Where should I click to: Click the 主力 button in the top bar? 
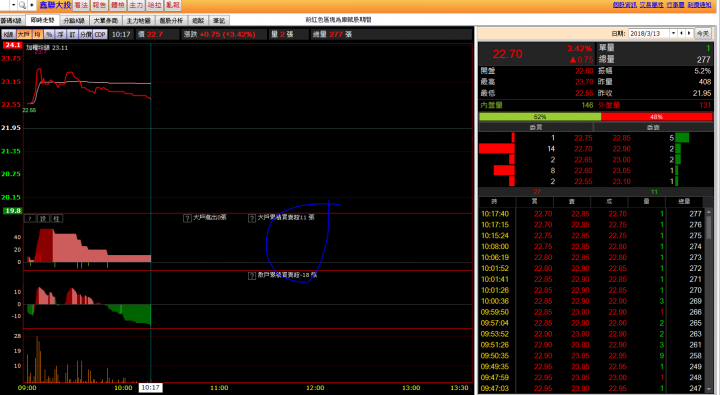136,5
